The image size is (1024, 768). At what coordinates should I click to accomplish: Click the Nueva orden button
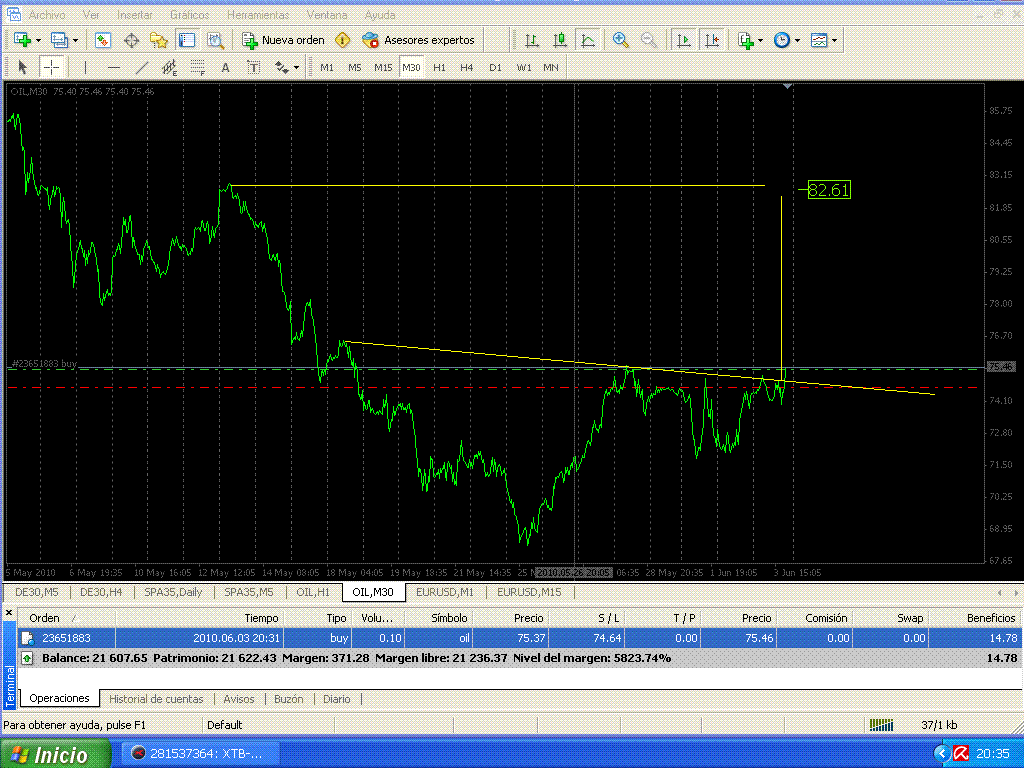coord(284,40)
